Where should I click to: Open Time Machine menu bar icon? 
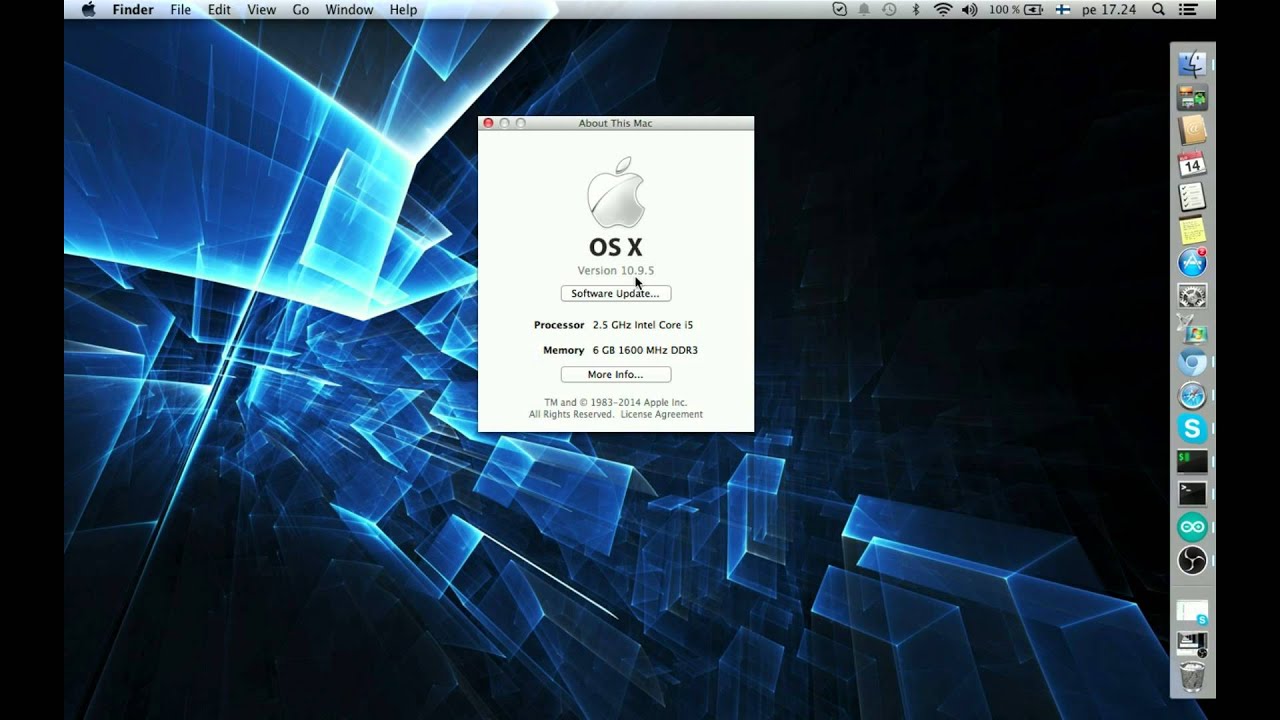tap(889, 9)
